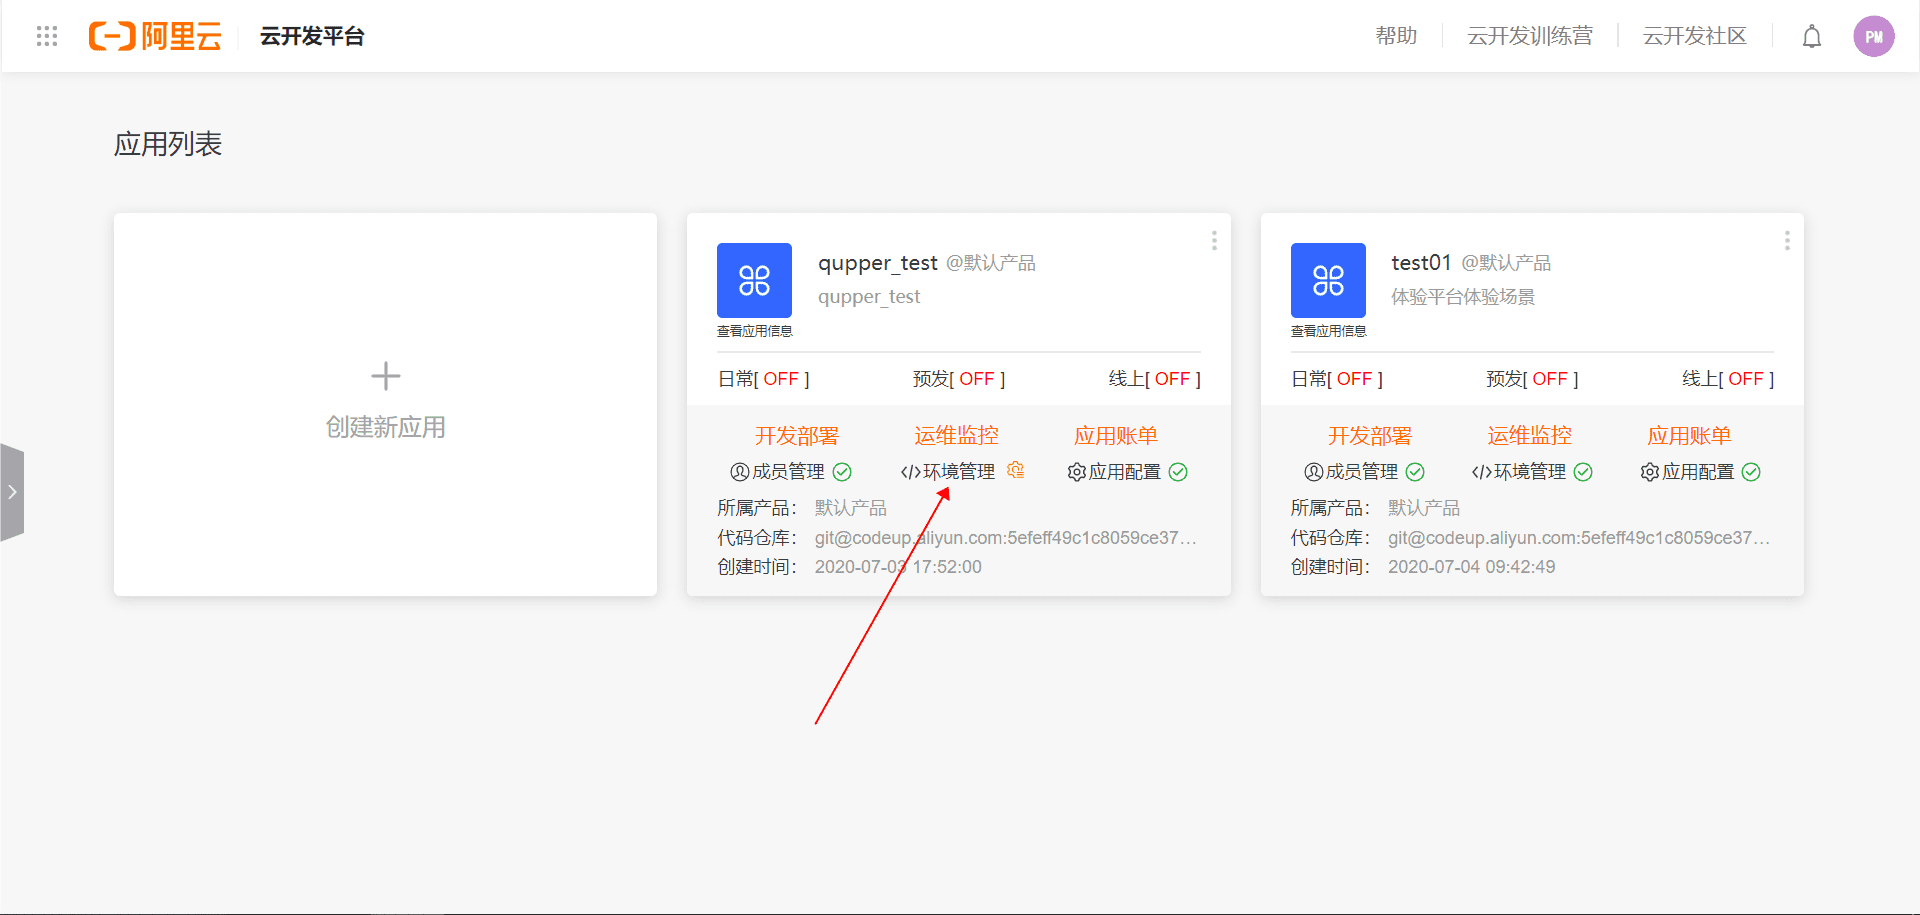Screen dimensions: 1920x915
Task: Open the PM user avatar menu
Action: tap(1873, 37)
